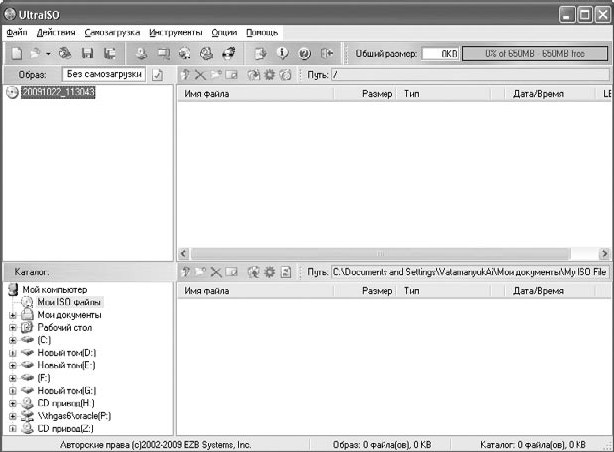
Task: Click the delete X icon in image pane
Action: 201,75
